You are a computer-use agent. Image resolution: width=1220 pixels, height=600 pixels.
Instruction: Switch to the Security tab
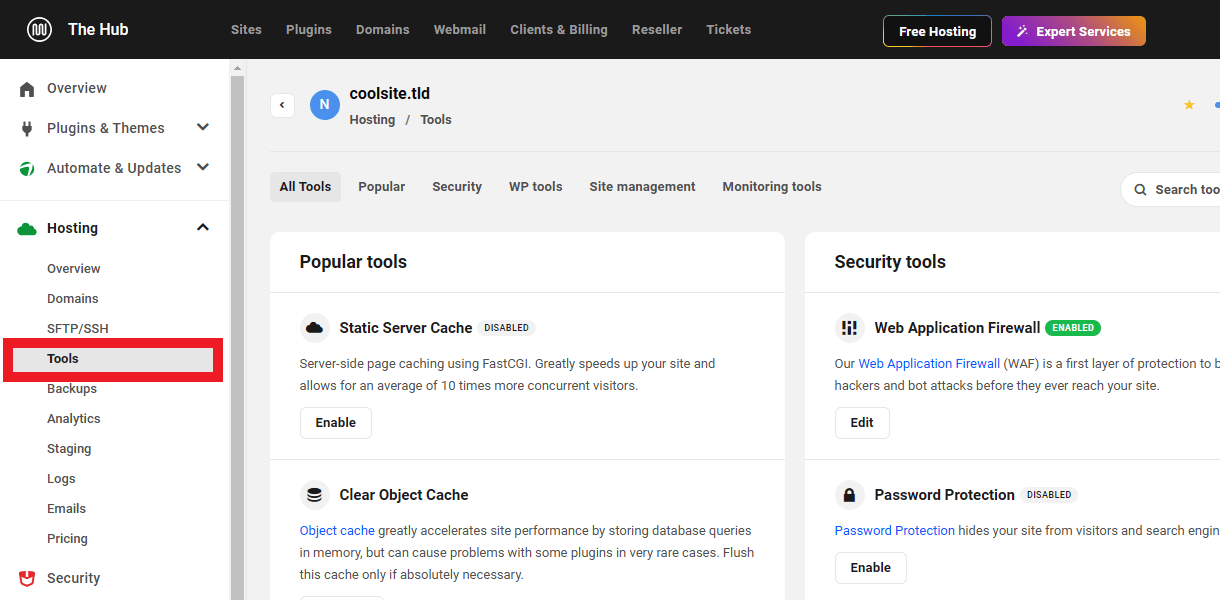[x=457, y=187]
